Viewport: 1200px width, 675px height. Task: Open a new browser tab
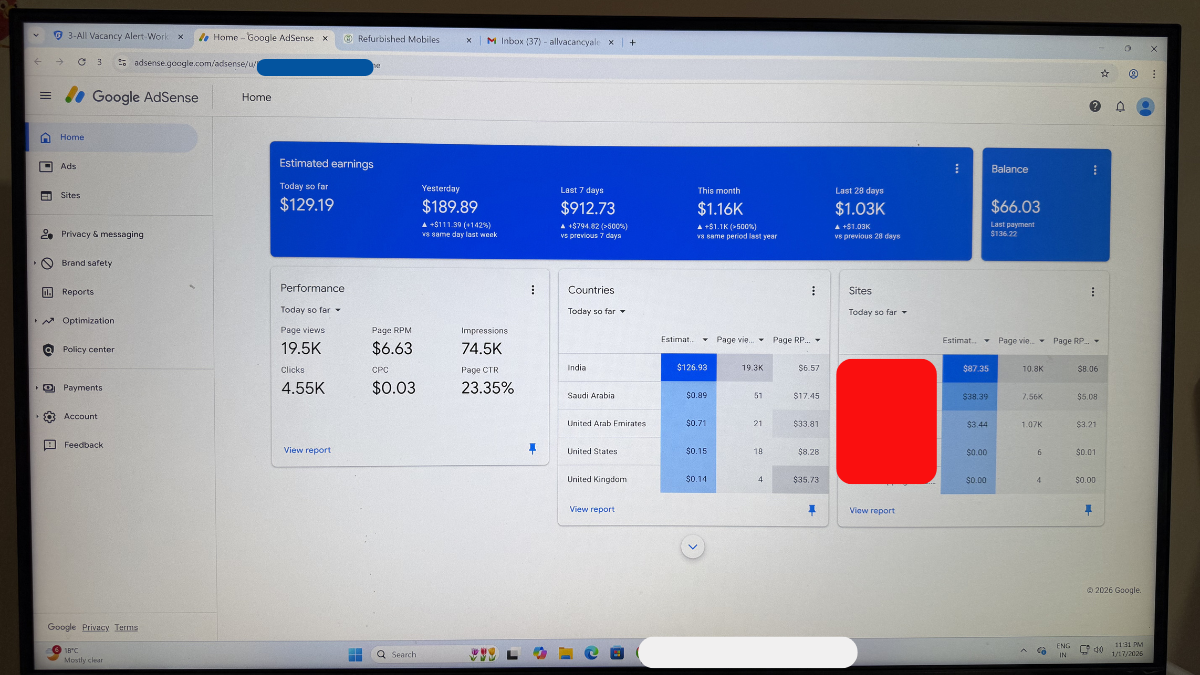click(x=633, y=42)
